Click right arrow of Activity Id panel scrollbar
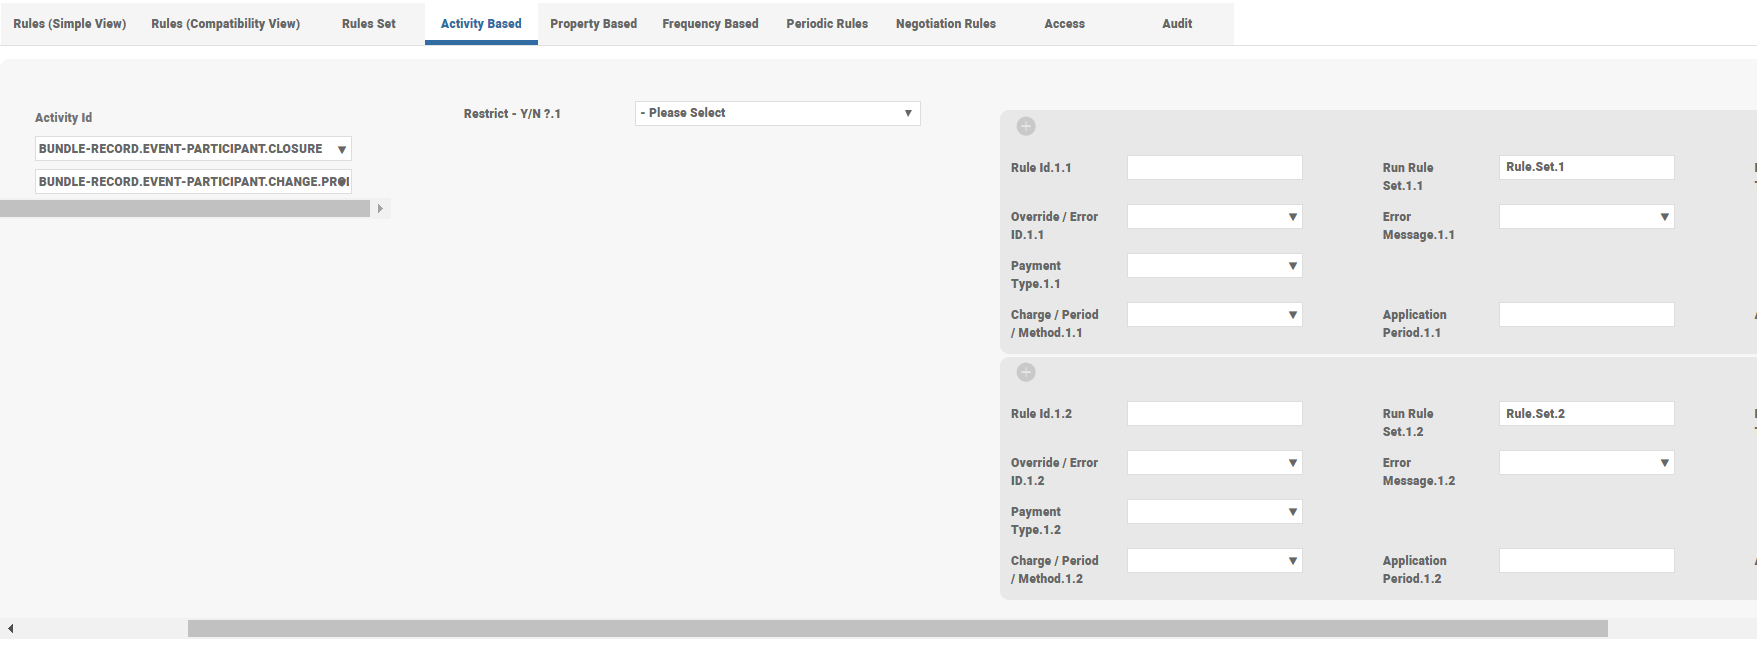 (x=380, y=209)
